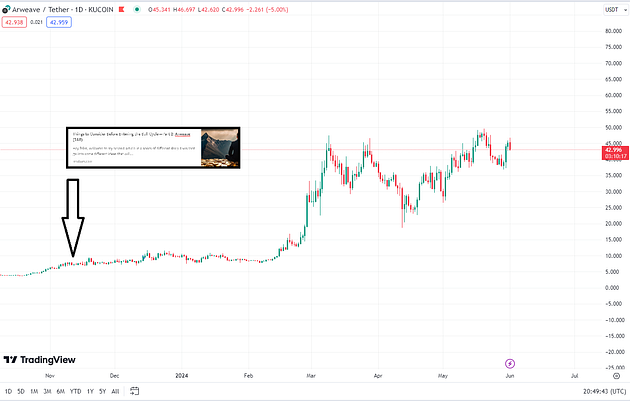Click the TradingView logo
The height and width of the screenshot is (401, 630).
point(39,360)
